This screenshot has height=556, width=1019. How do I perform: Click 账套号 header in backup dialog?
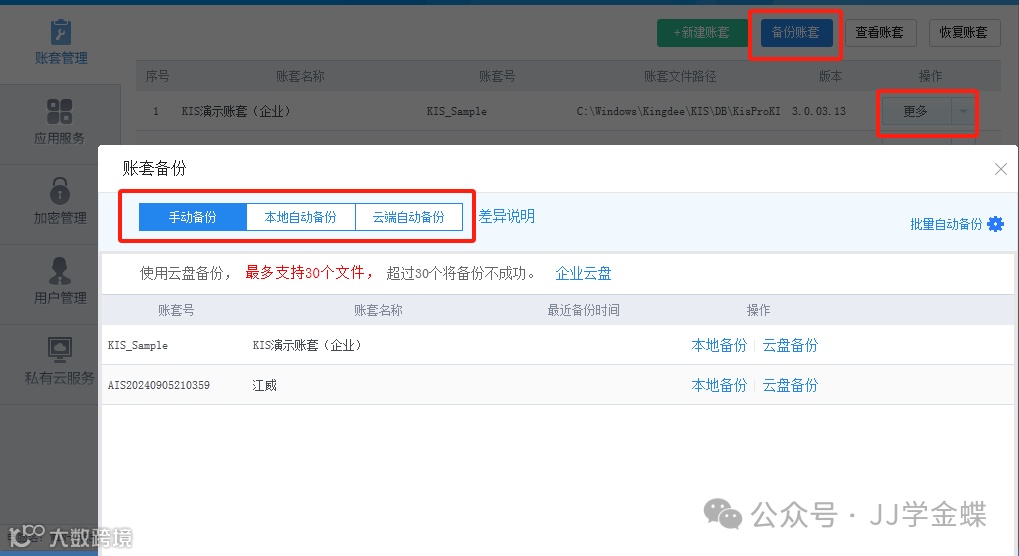coord(176,310)
